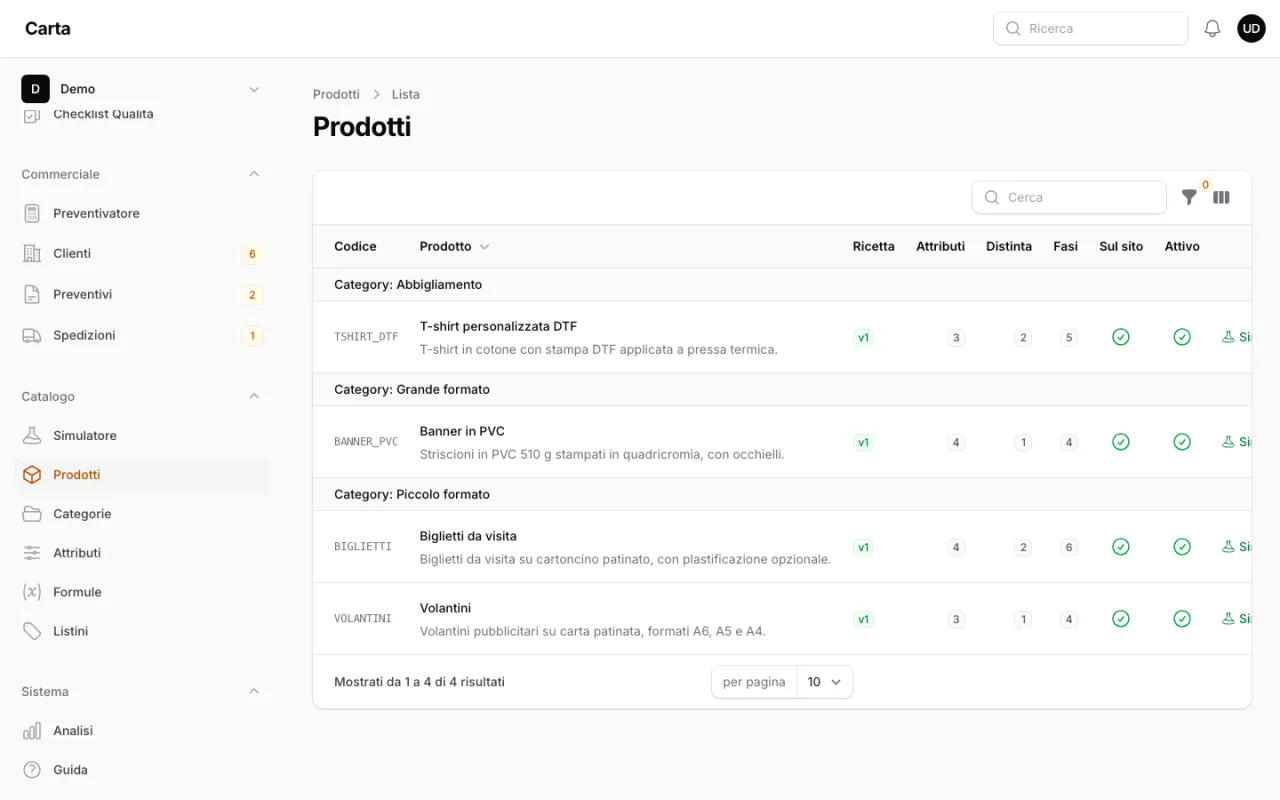Viewport: 1280px width, 800px height.
Task: Click Attivo checkmark for T-shirt personalizzata DTF
Action: [1182, 337]
